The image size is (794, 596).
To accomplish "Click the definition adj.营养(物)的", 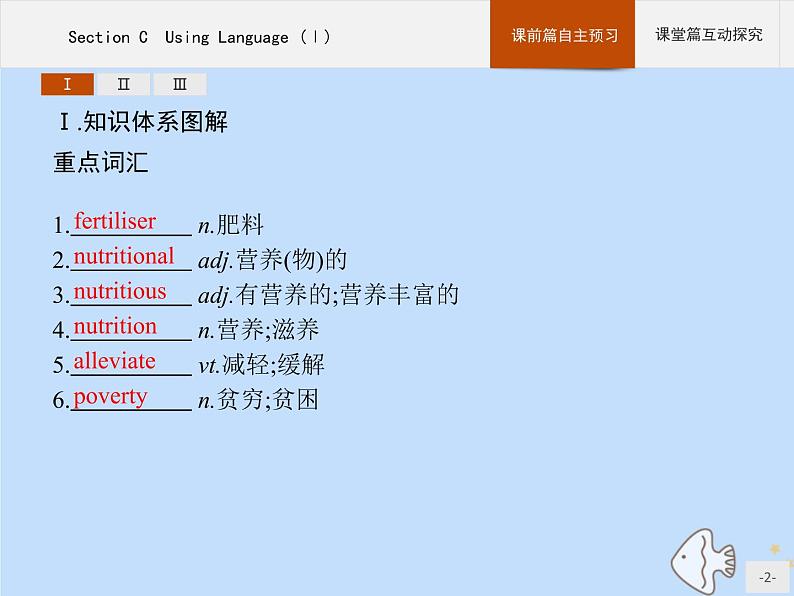I will [x=272, y=260].
